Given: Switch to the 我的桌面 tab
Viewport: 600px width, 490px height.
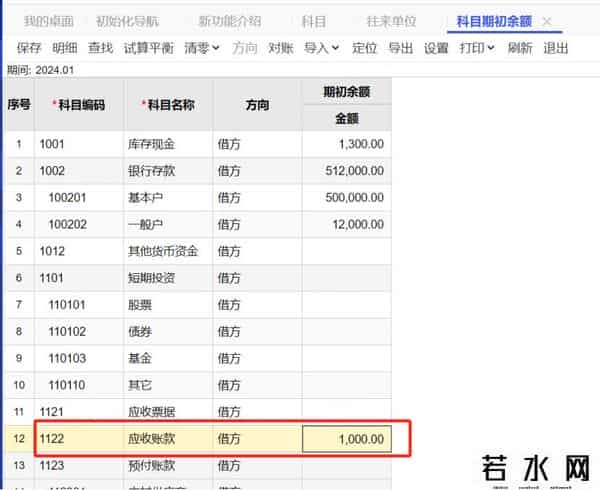Looking at the screenshot, I should coord(49,21).
